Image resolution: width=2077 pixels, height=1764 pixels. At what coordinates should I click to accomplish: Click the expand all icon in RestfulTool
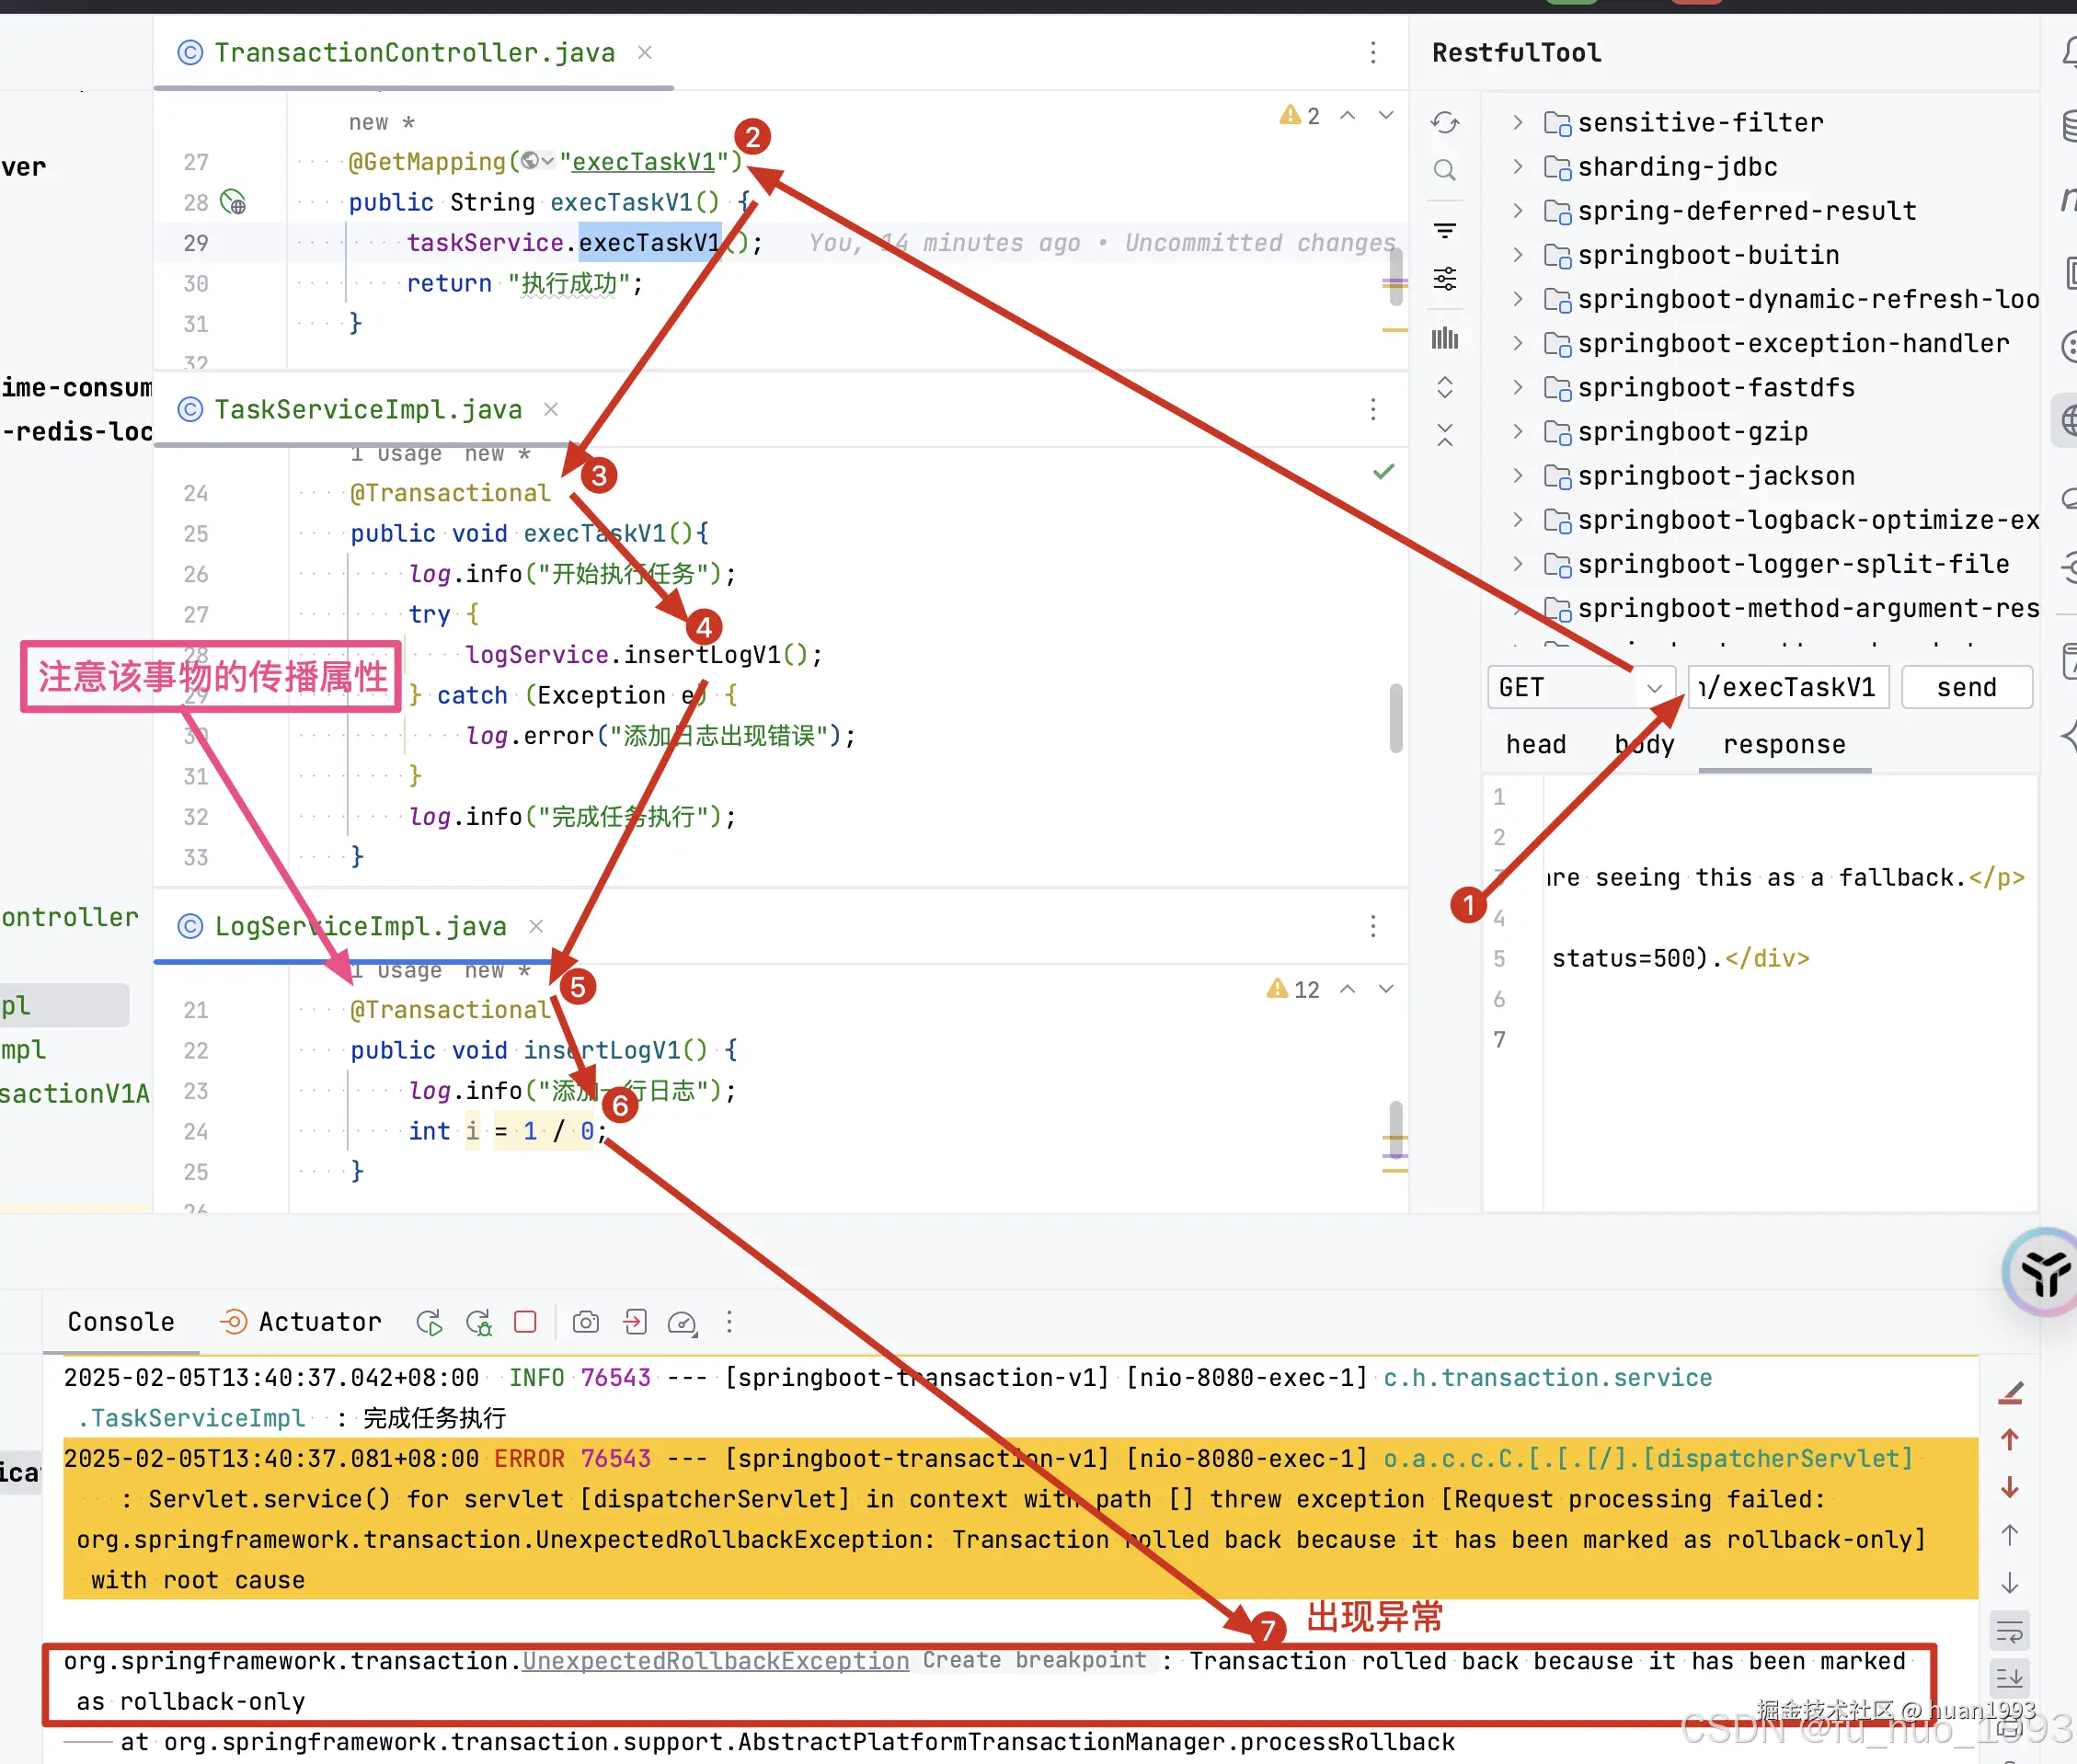tap(1444, 387)
